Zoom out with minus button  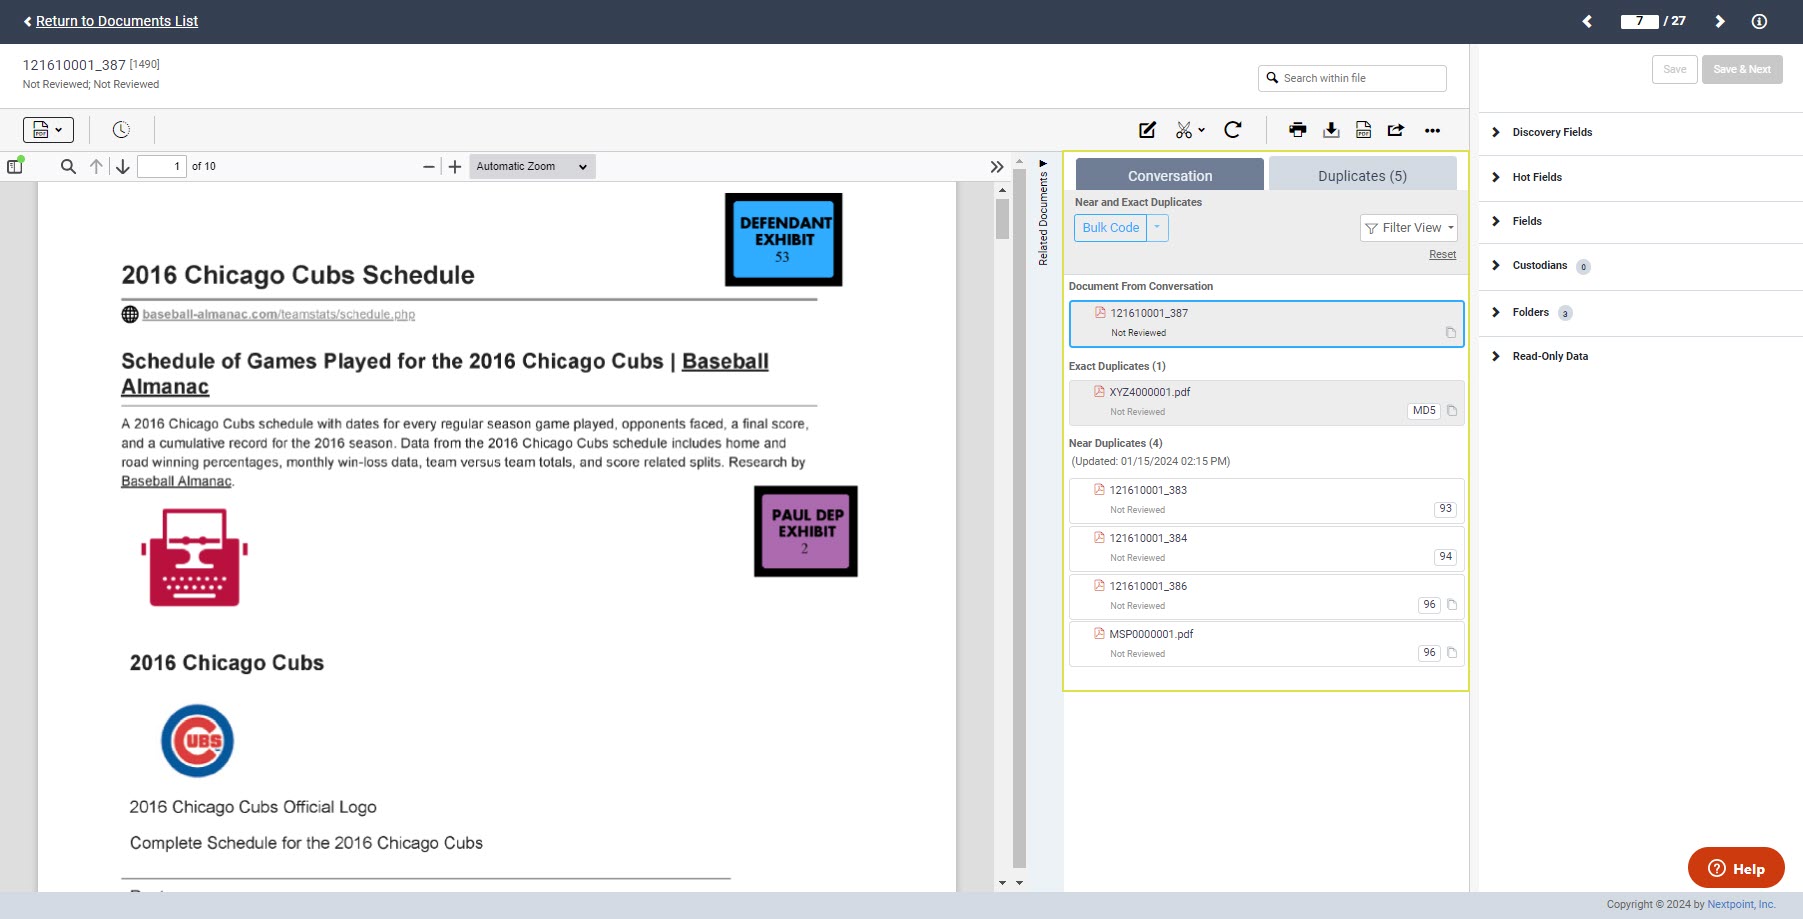coord(428,166)
